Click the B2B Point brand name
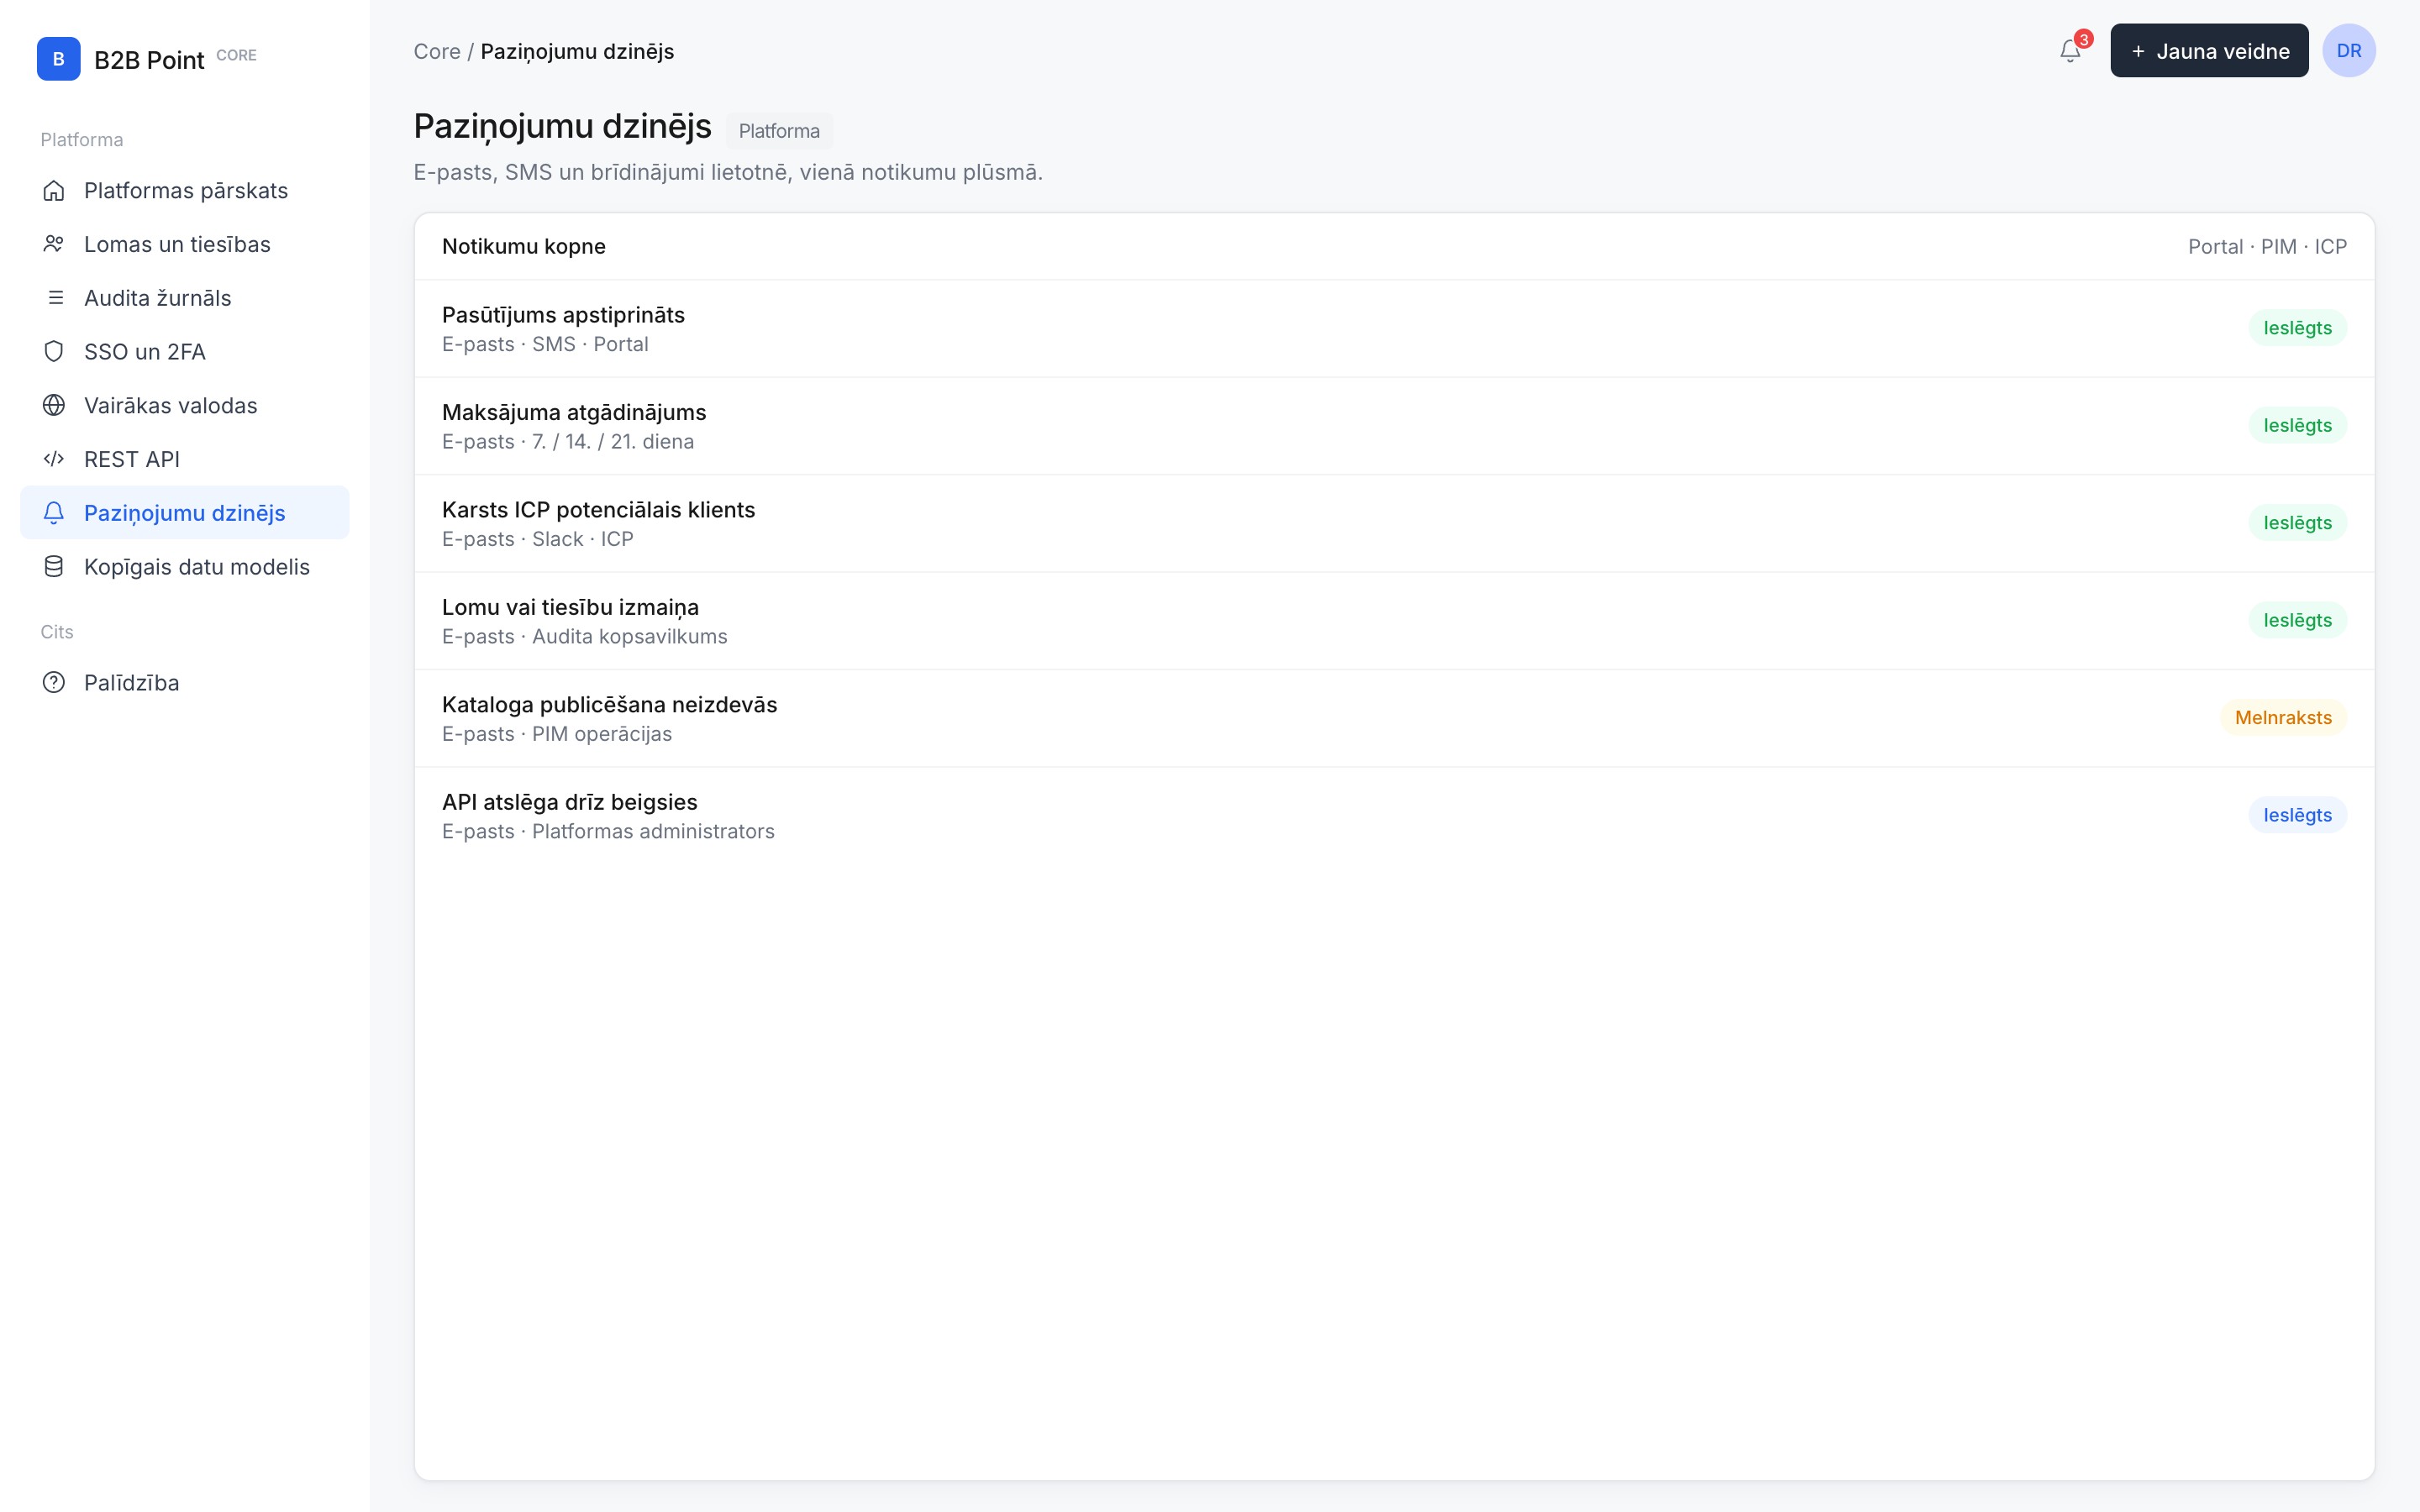This screenshot has width=2420, height=1512. tap(149, 60)
